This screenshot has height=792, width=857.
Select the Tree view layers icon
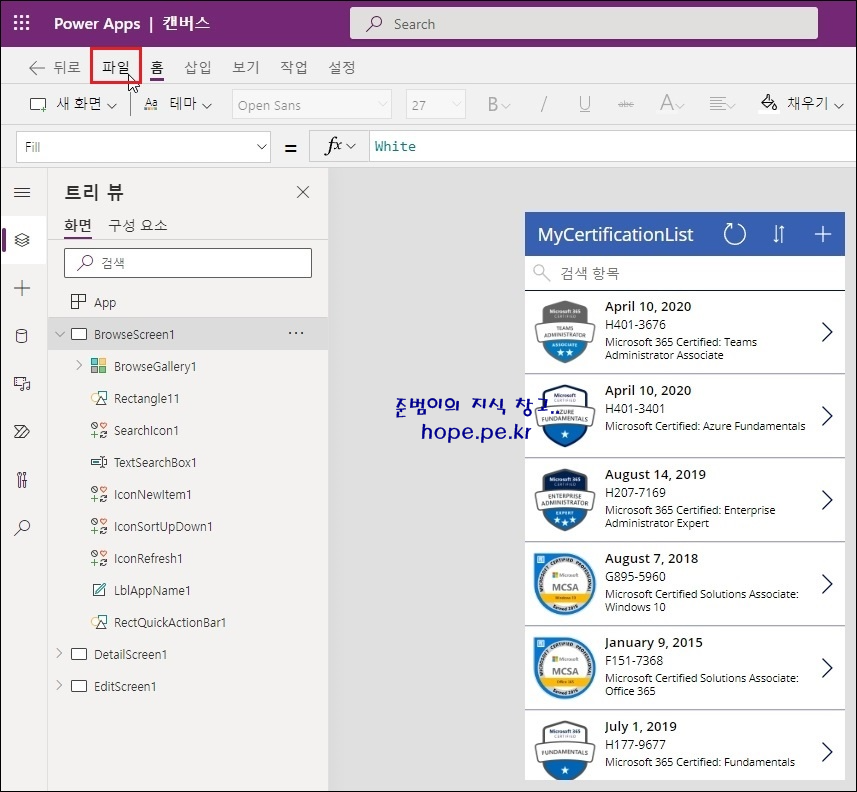pos(22,240)
